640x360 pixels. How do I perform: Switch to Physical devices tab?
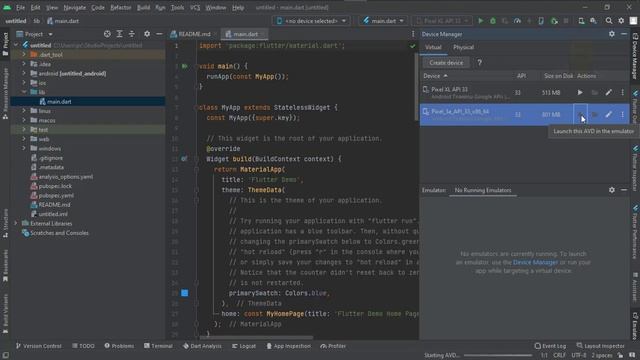(463, 47)
